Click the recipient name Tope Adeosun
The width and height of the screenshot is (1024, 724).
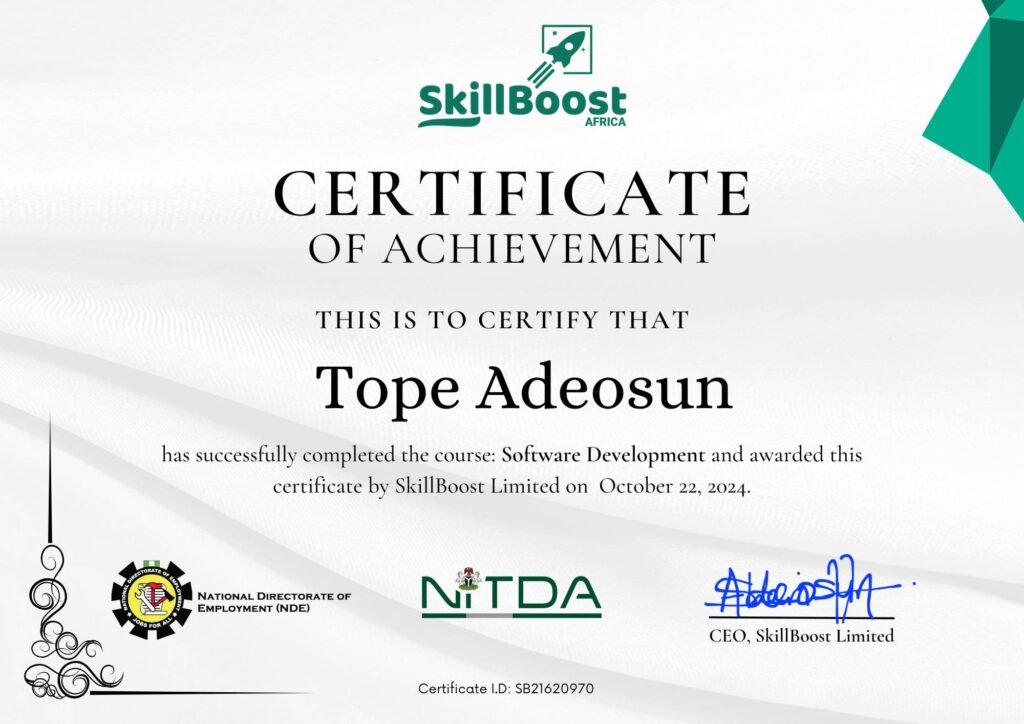[x=523, y=388]
